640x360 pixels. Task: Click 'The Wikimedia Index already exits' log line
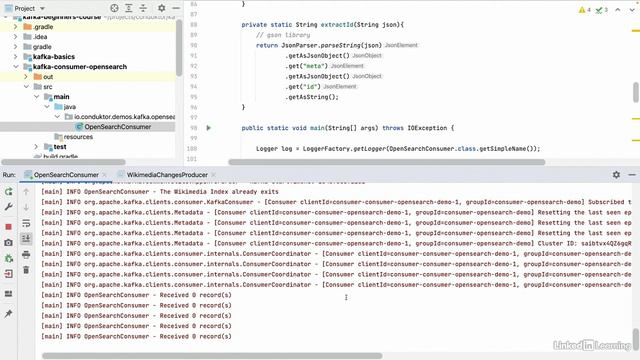point(160,191)
